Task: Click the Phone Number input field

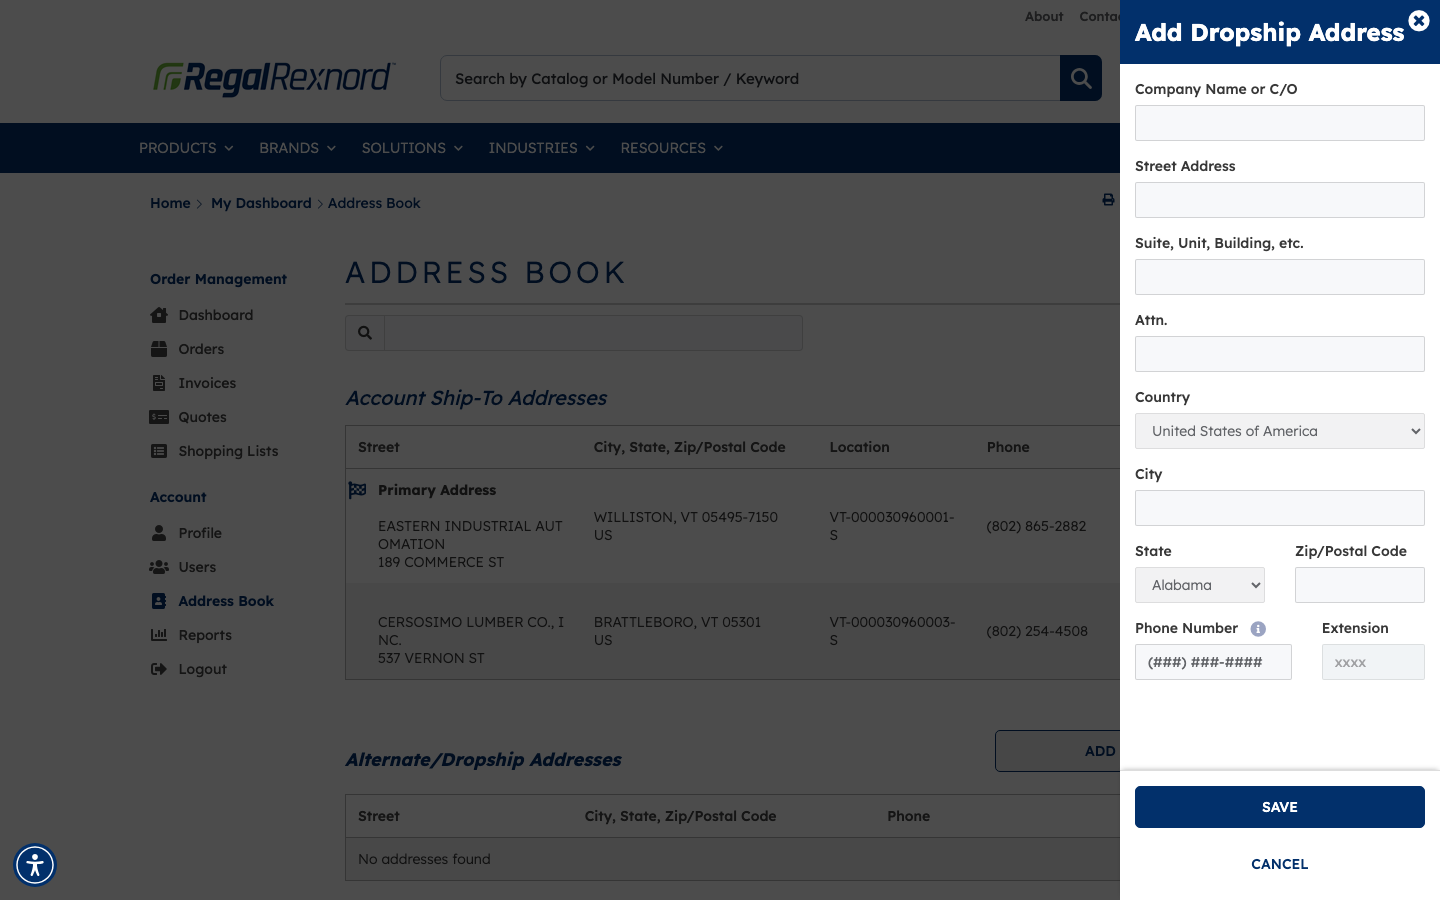Action: [x=1213, y=662]
